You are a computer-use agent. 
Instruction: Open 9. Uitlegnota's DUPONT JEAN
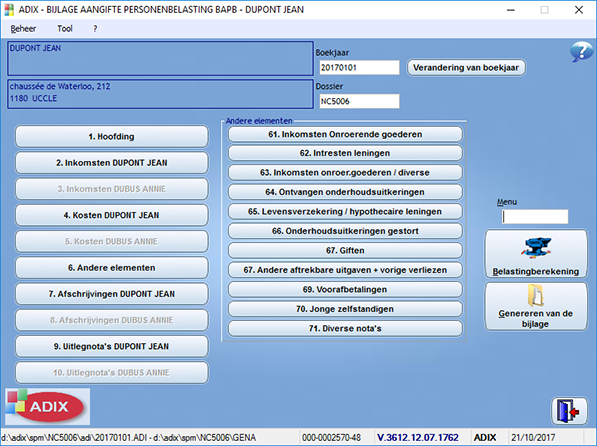[112, 347]
